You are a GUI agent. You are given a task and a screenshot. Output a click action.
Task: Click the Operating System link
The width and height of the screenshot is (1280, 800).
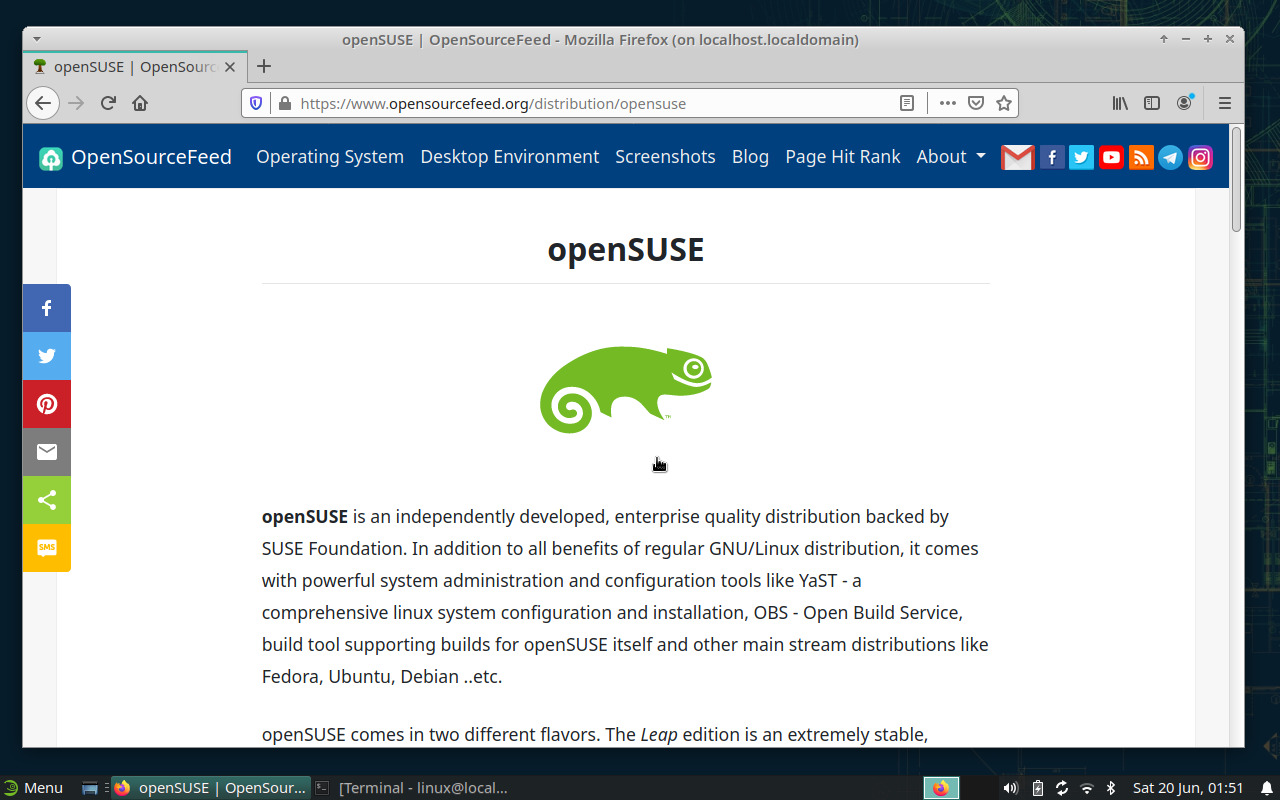(x=329, y=157)
